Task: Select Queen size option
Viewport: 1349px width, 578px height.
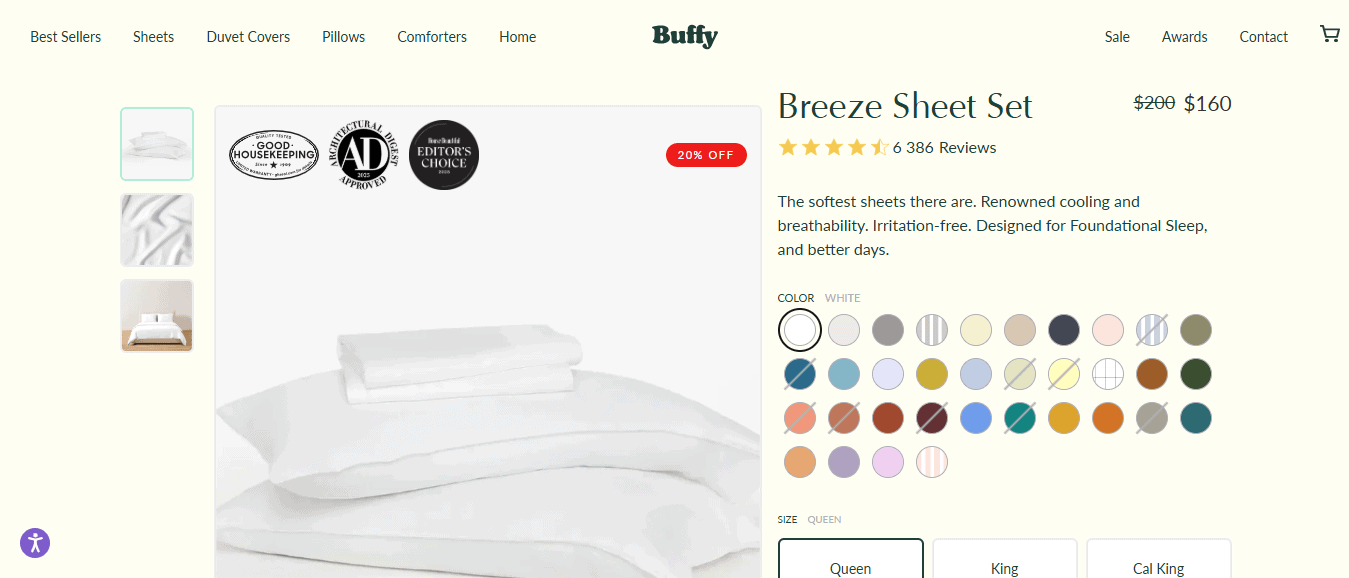Action: click(851, 558)
